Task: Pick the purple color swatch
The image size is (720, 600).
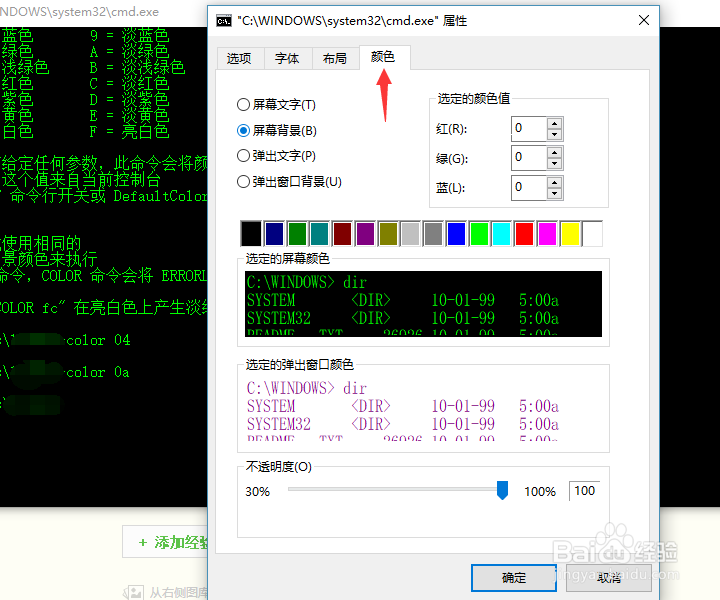Action: (x=365, y=234)
